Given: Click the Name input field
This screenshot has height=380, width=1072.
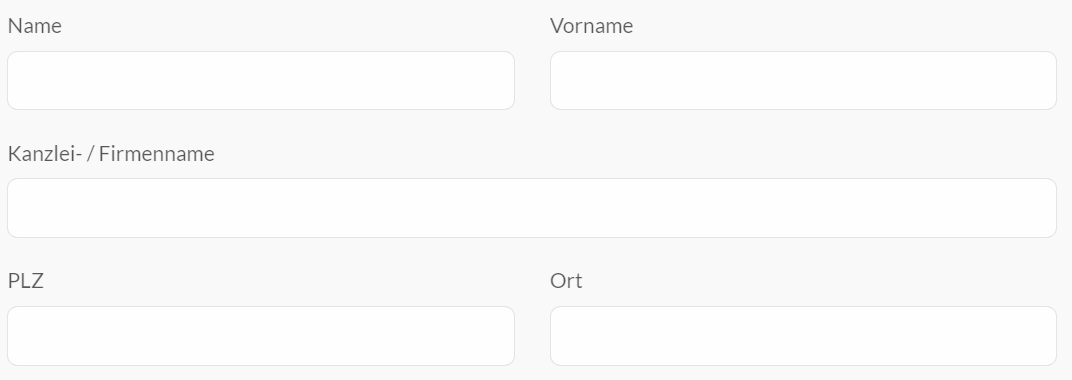Looking at the screenshot, I should point(260,81).
